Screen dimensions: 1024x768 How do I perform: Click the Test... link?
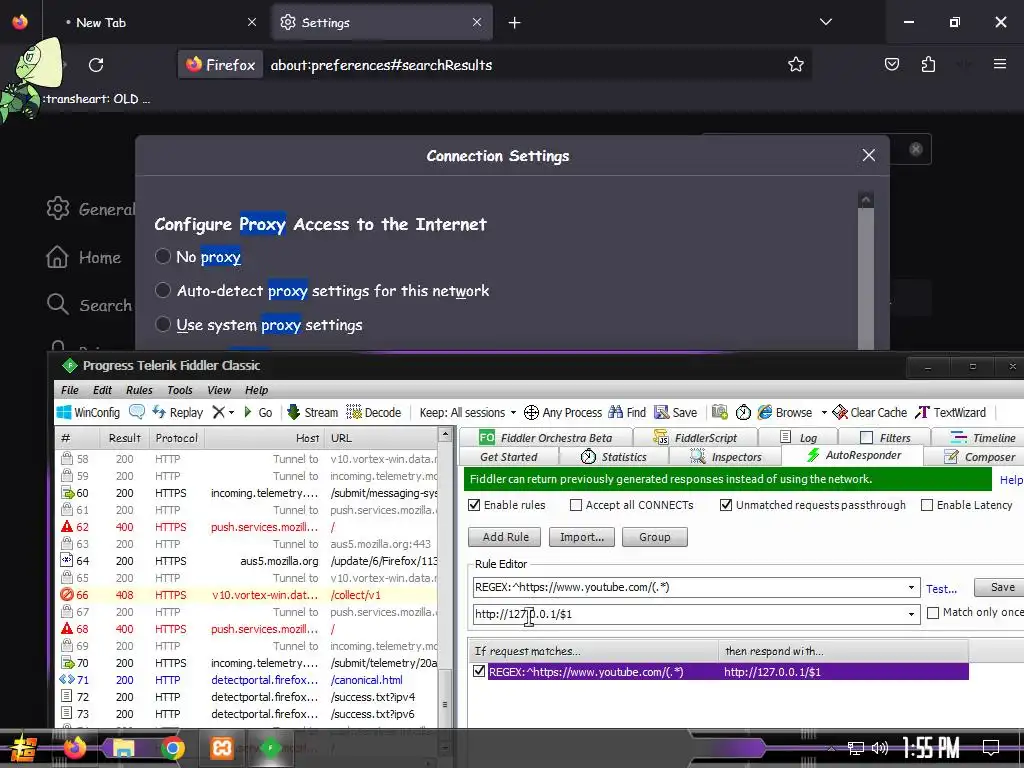[x=941, y=588]
